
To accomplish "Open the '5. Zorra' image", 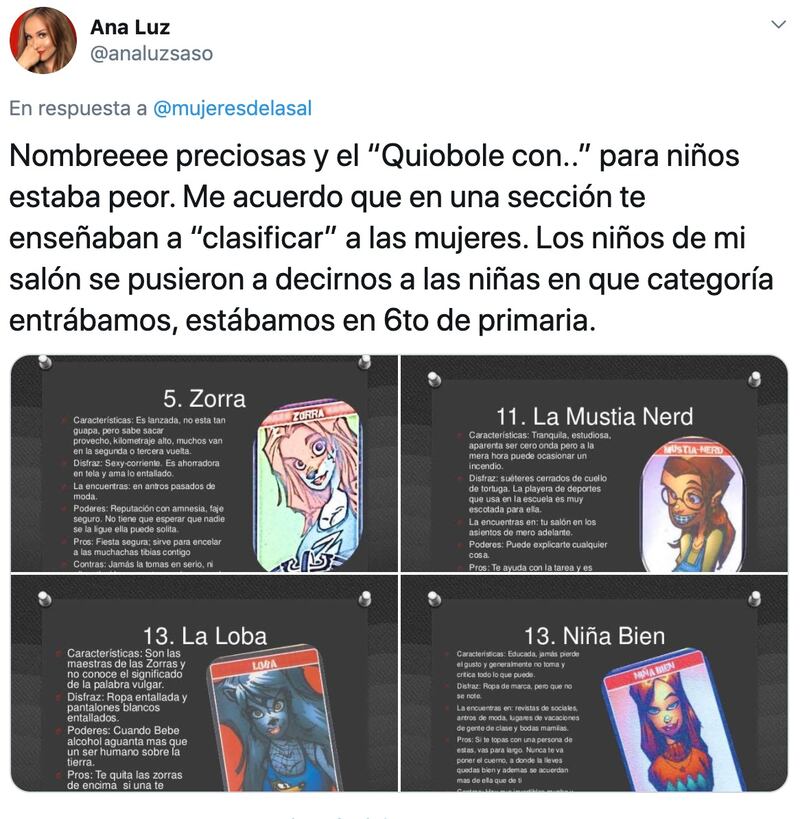I will [x=204, y=464].
